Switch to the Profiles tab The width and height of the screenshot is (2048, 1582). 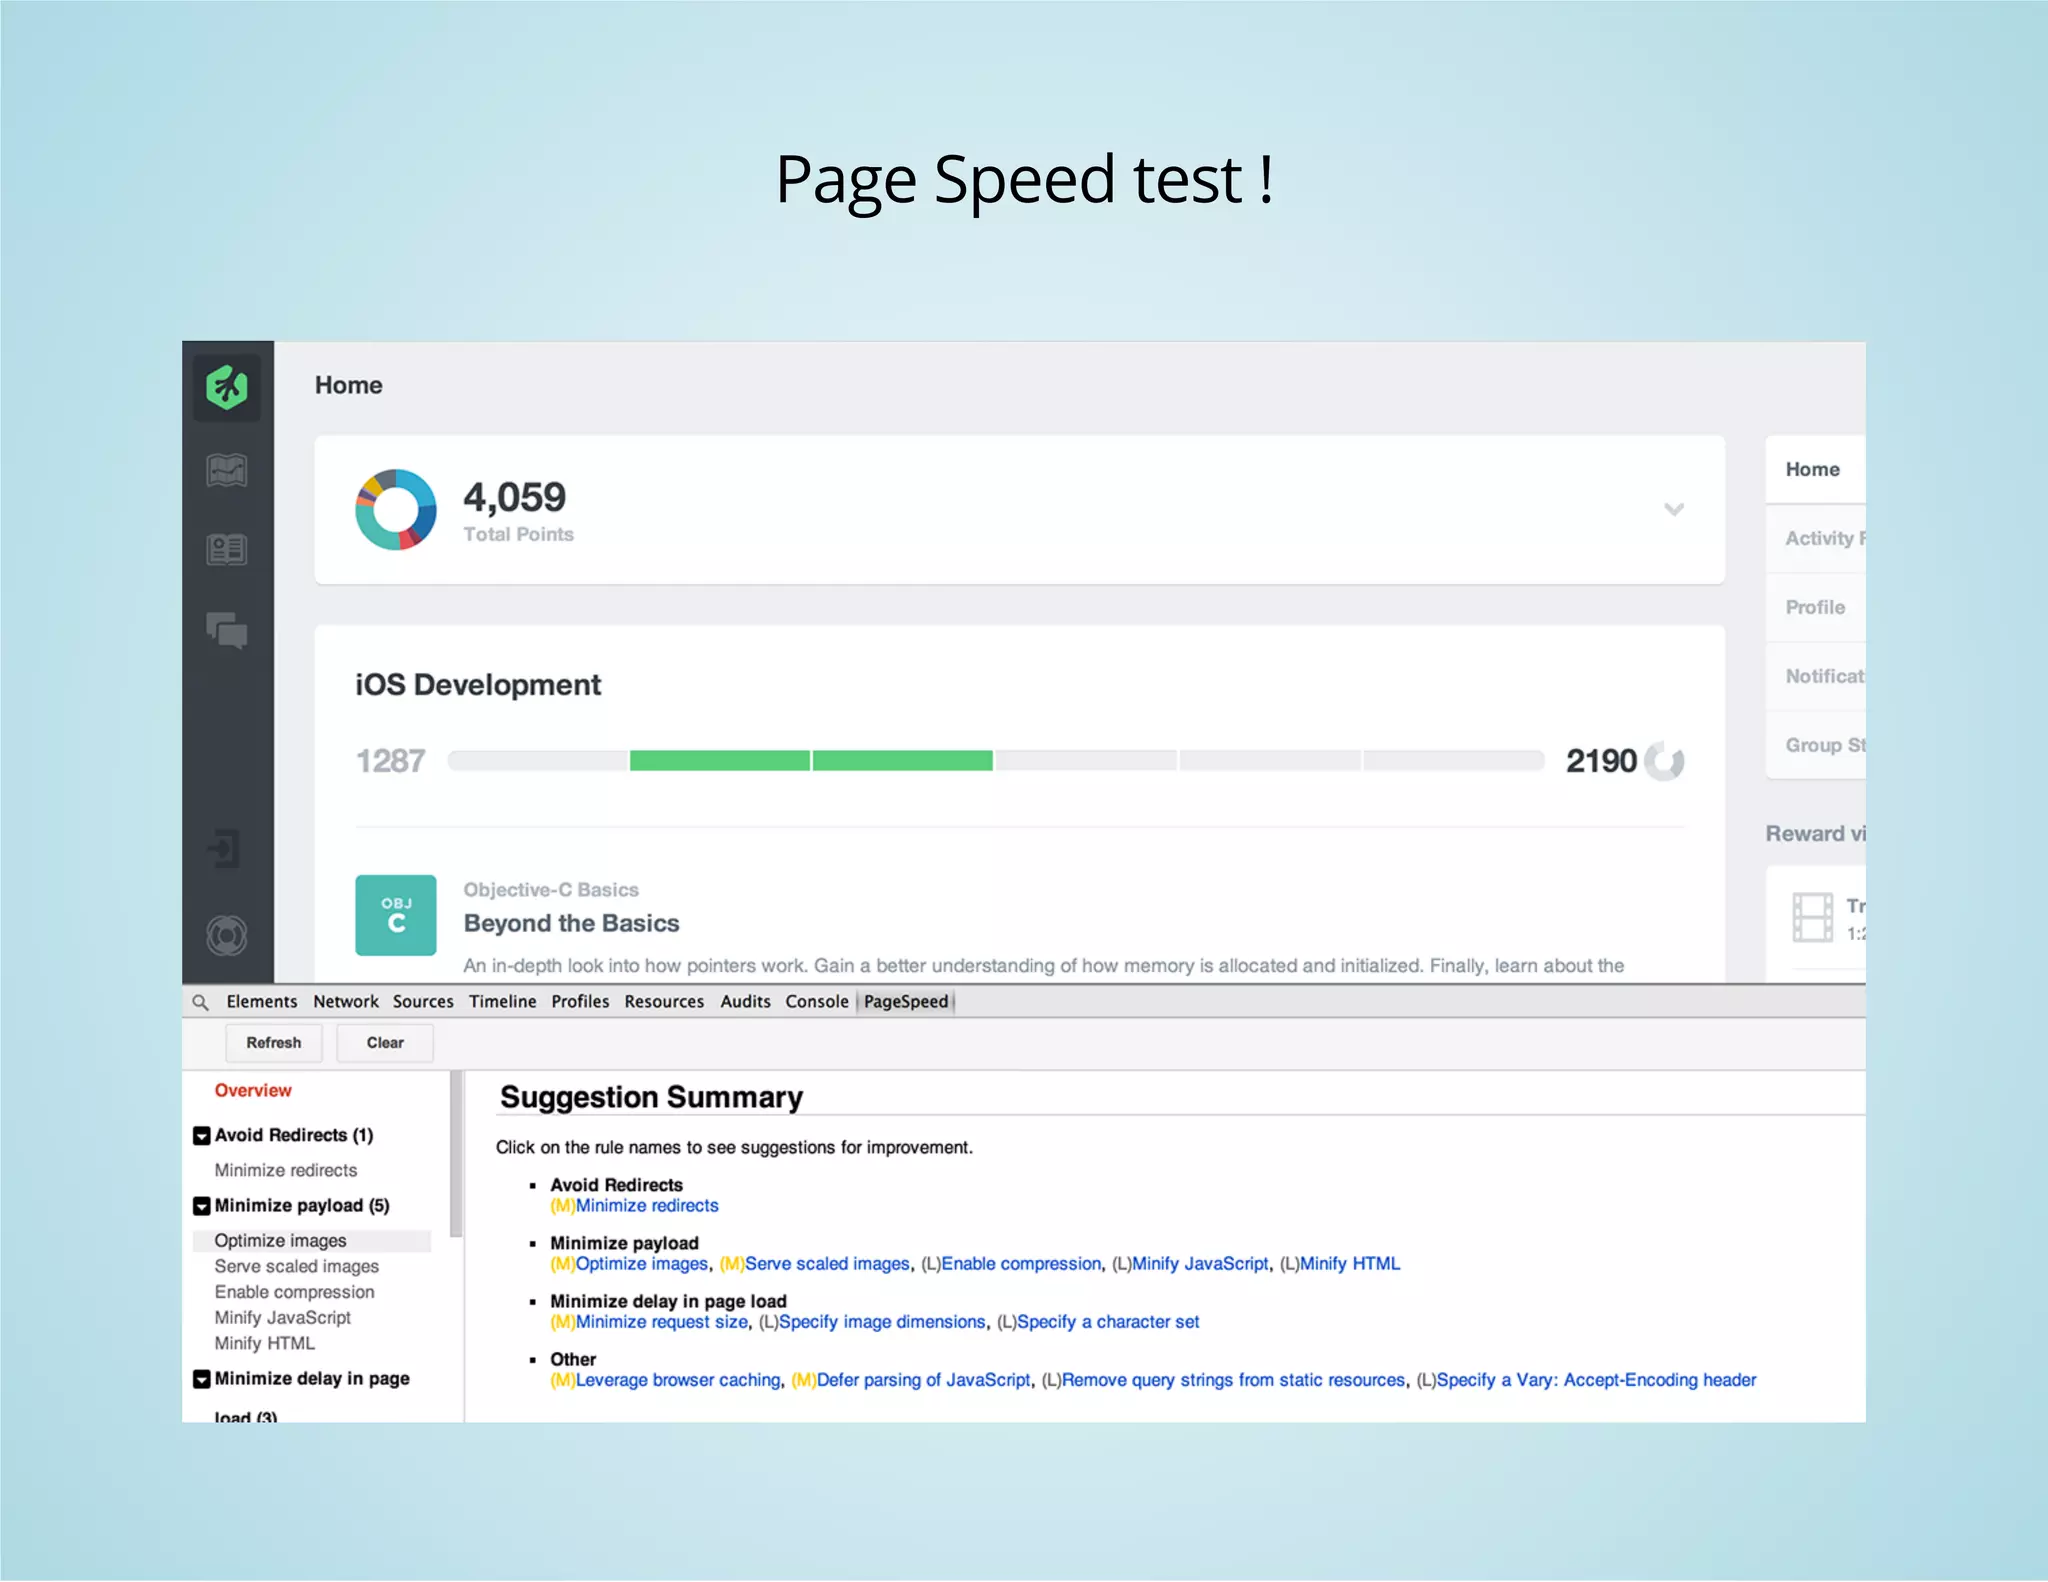[580, 1001]
